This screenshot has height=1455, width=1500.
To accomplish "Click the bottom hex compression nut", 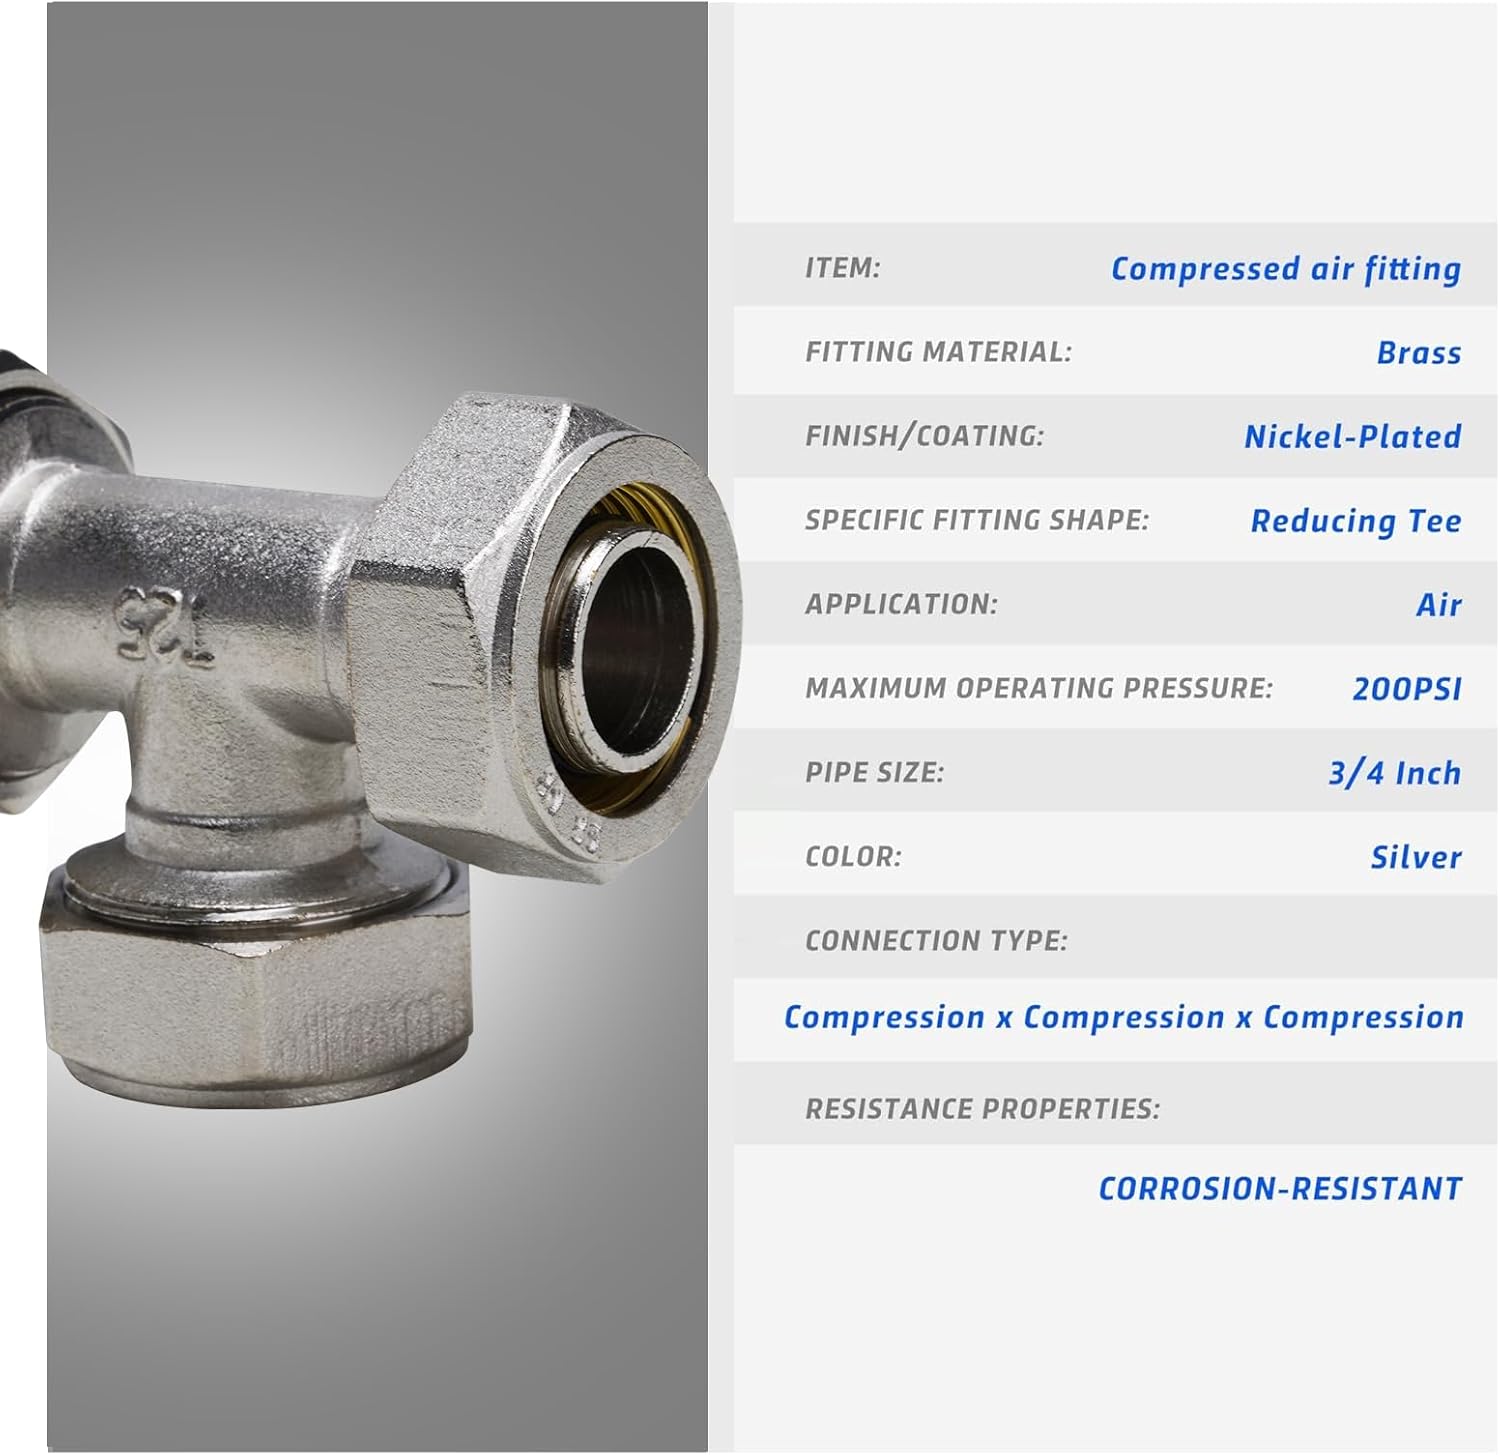I will pyautogui.click(x=257, y=977).
